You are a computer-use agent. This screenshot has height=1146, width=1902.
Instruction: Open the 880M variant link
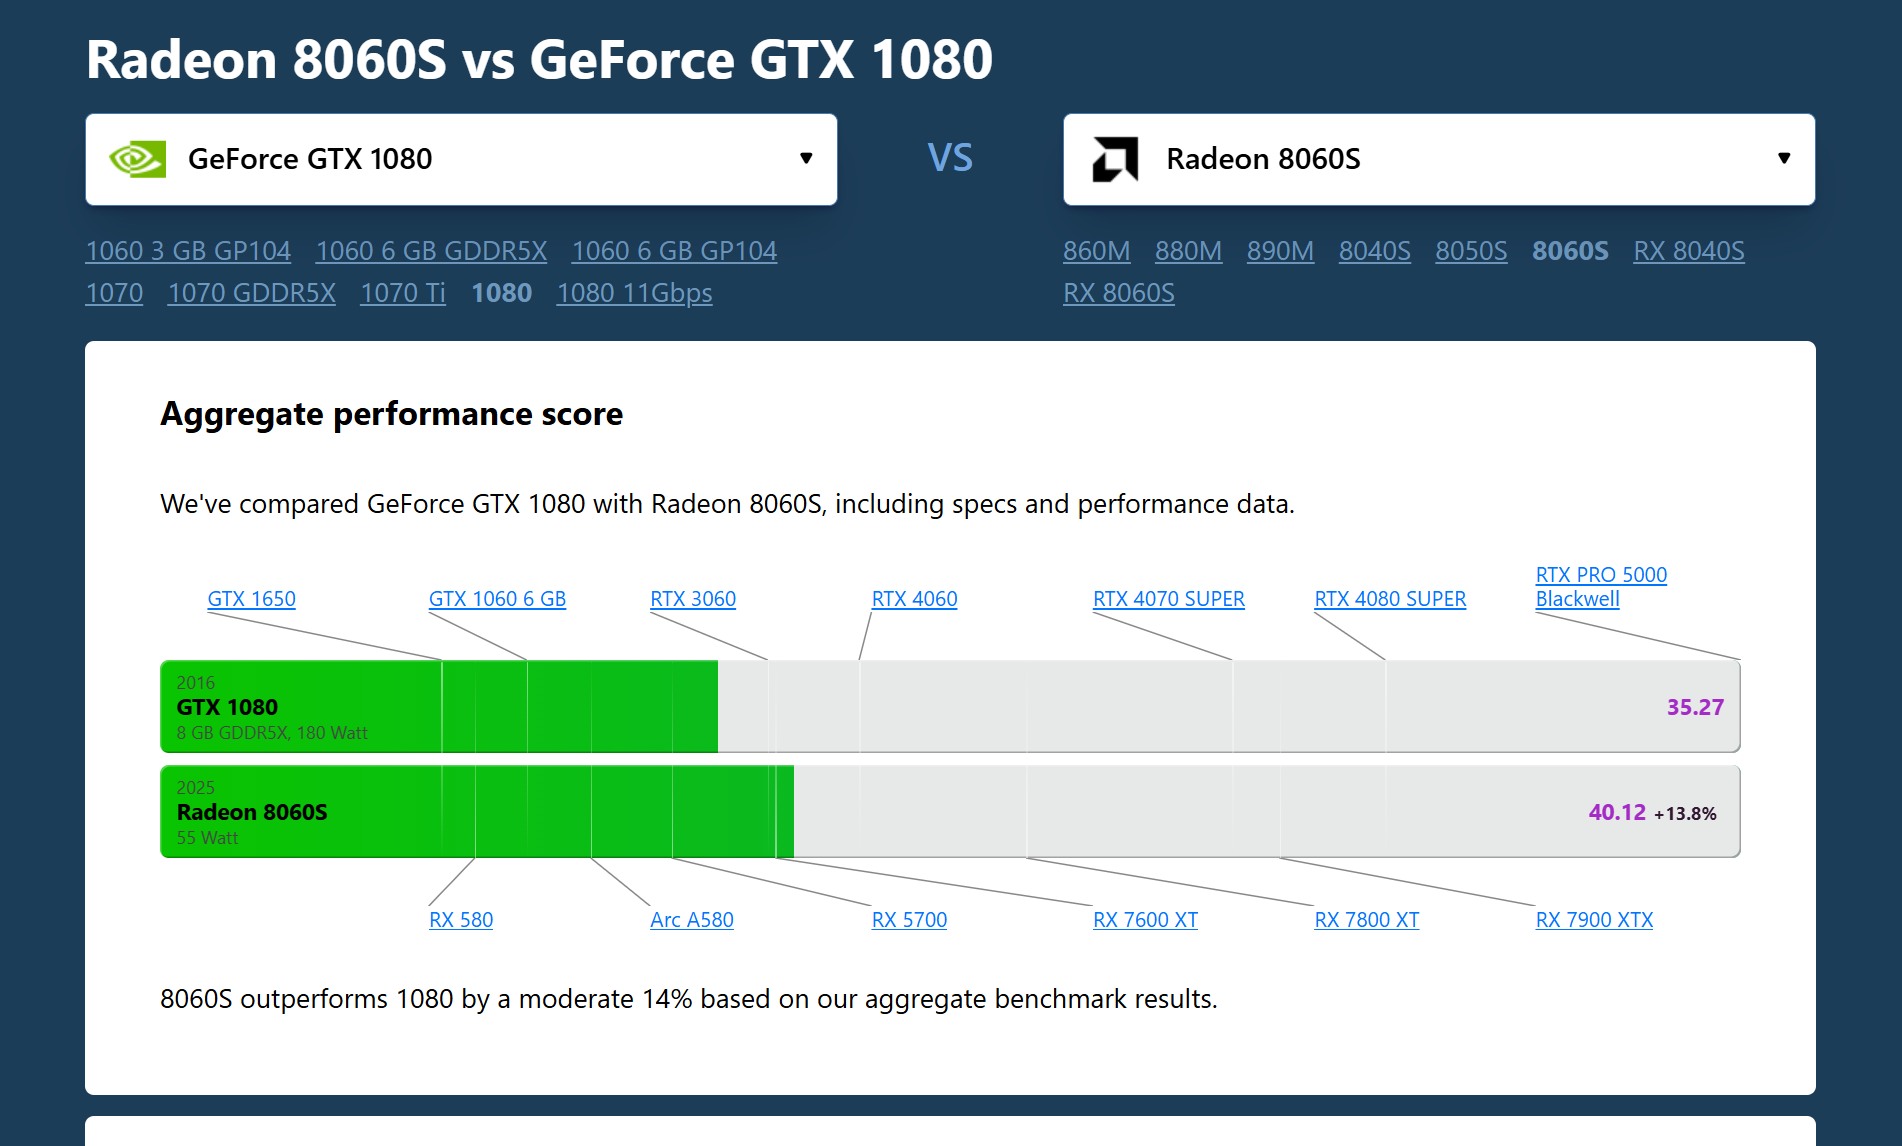1188,251
